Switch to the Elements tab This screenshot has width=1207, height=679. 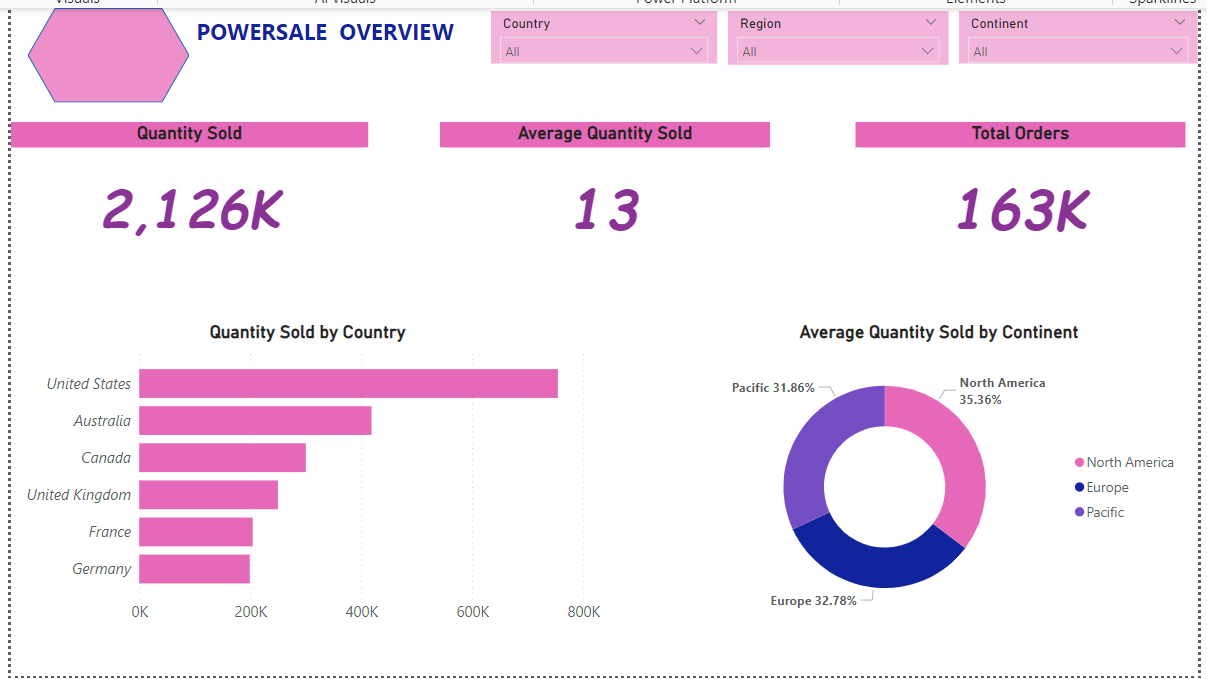point(975,3)
